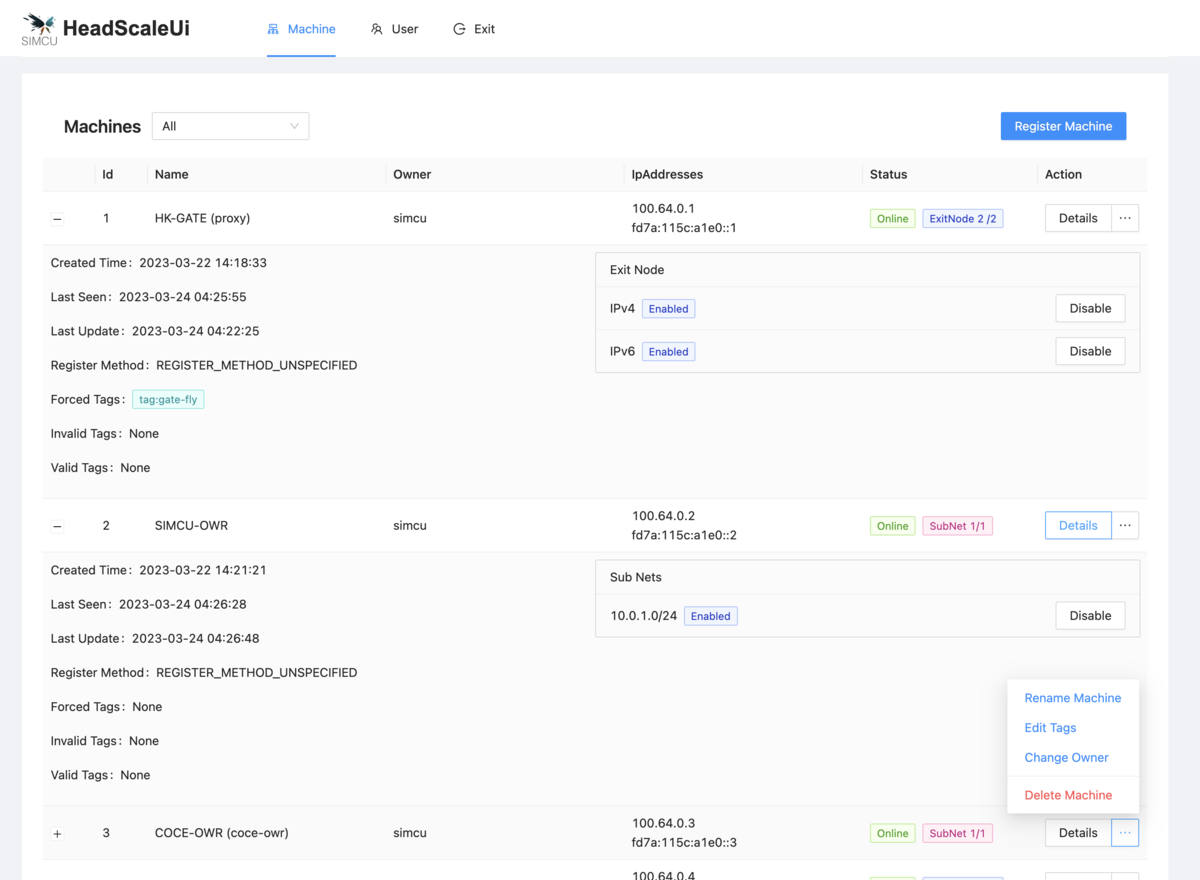Viewport: 1200px width, 880px height.
Task: Click the Exit icon in navigation
Action: click(x=459, y=29)
